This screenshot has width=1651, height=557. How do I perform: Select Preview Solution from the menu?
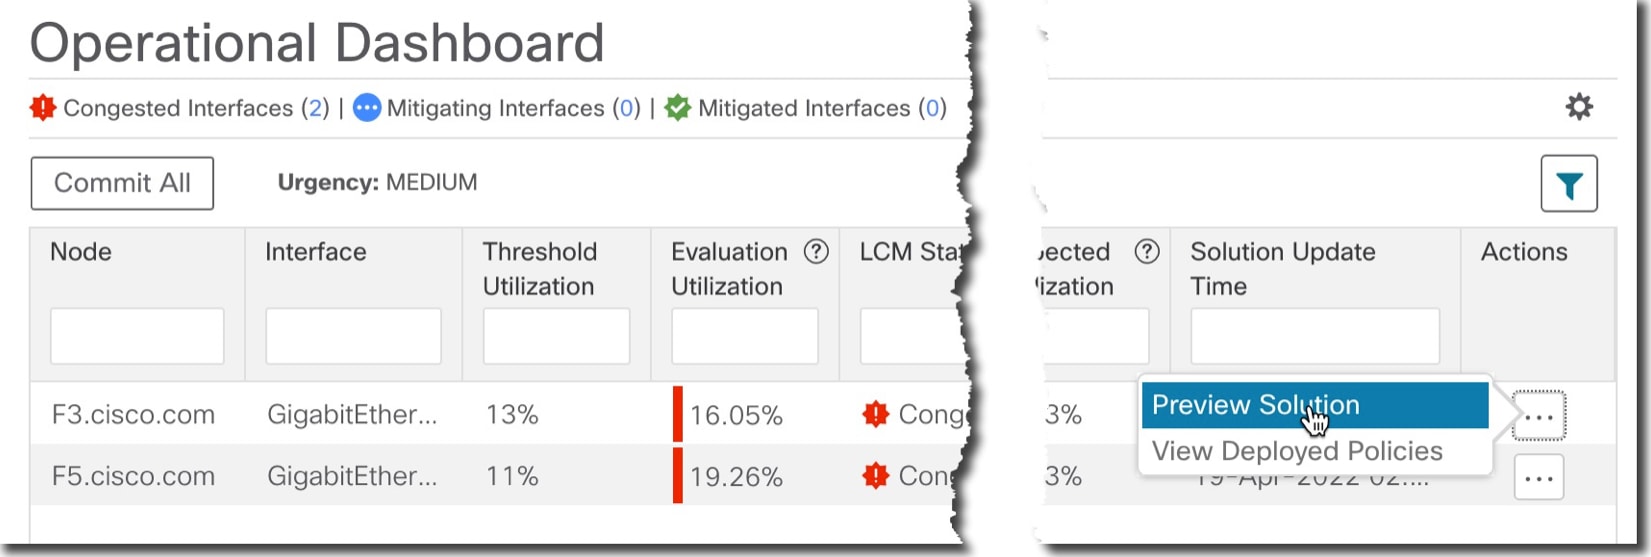point(1255,405)
